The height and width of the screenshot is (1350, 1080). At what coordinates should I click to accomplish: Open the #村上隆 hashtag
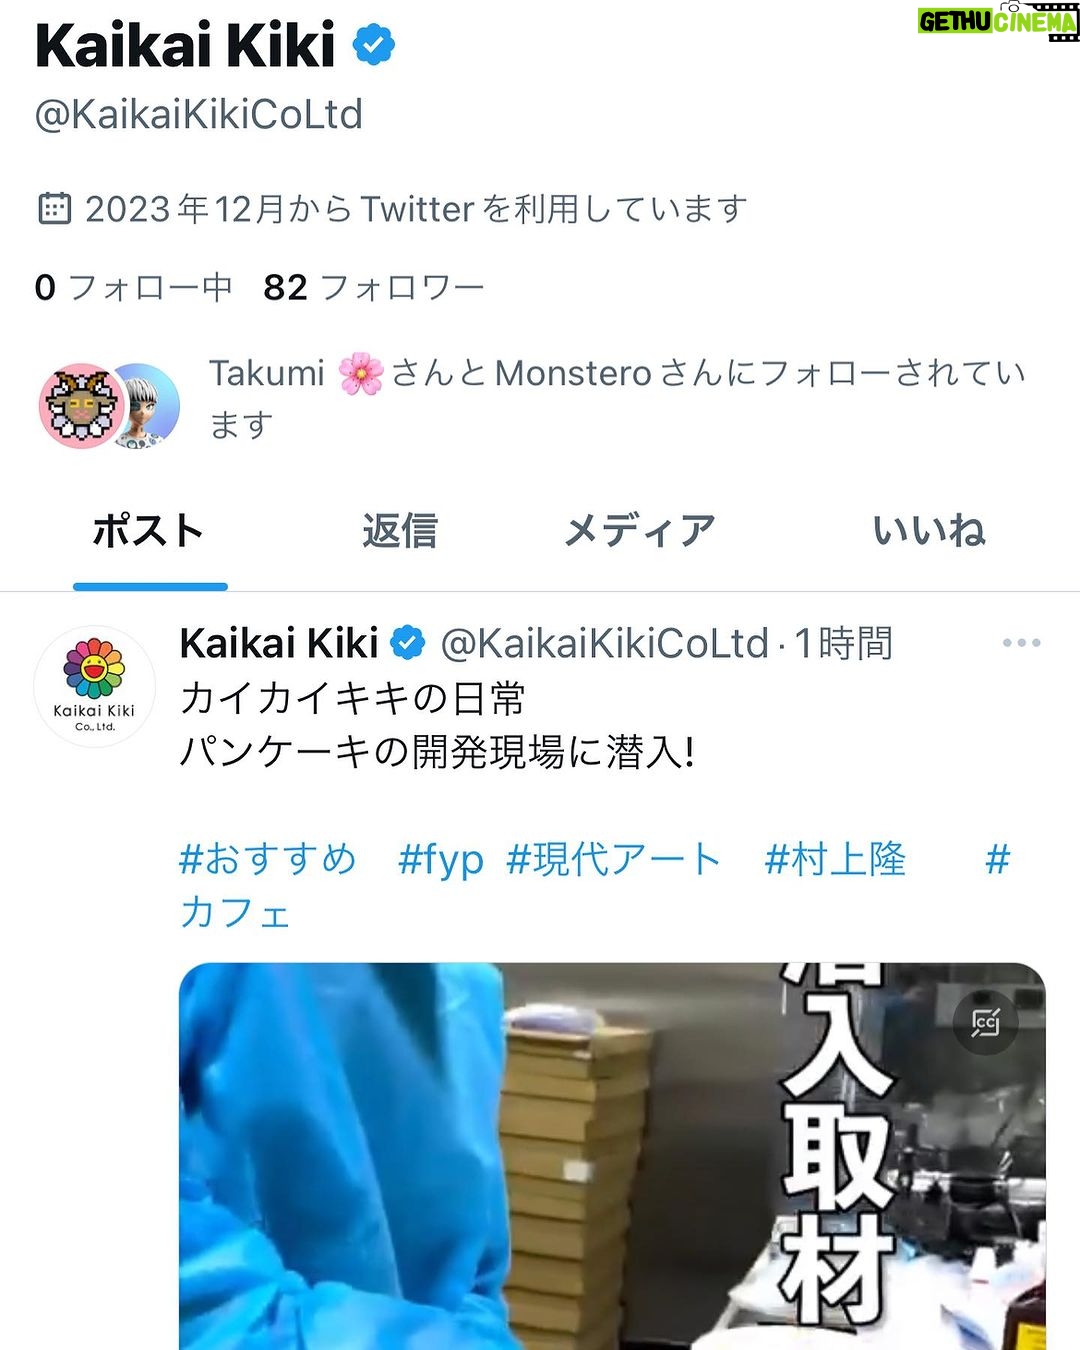click(x=835, y=859)
